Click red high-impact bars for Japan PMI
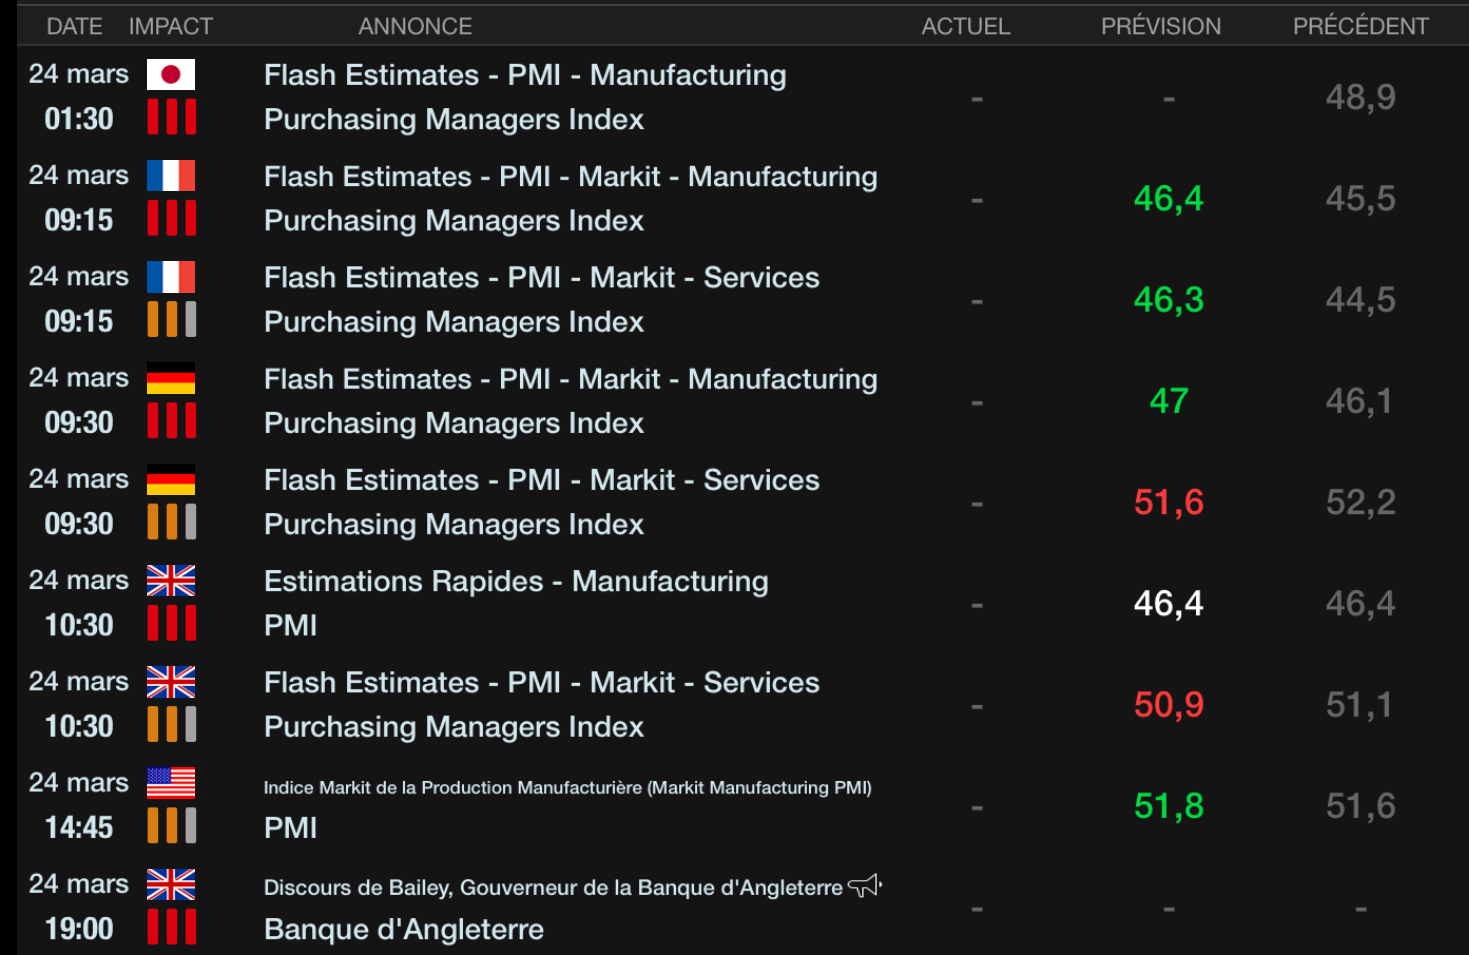This screenshot has height=955, width=1469. pos(172,117)
